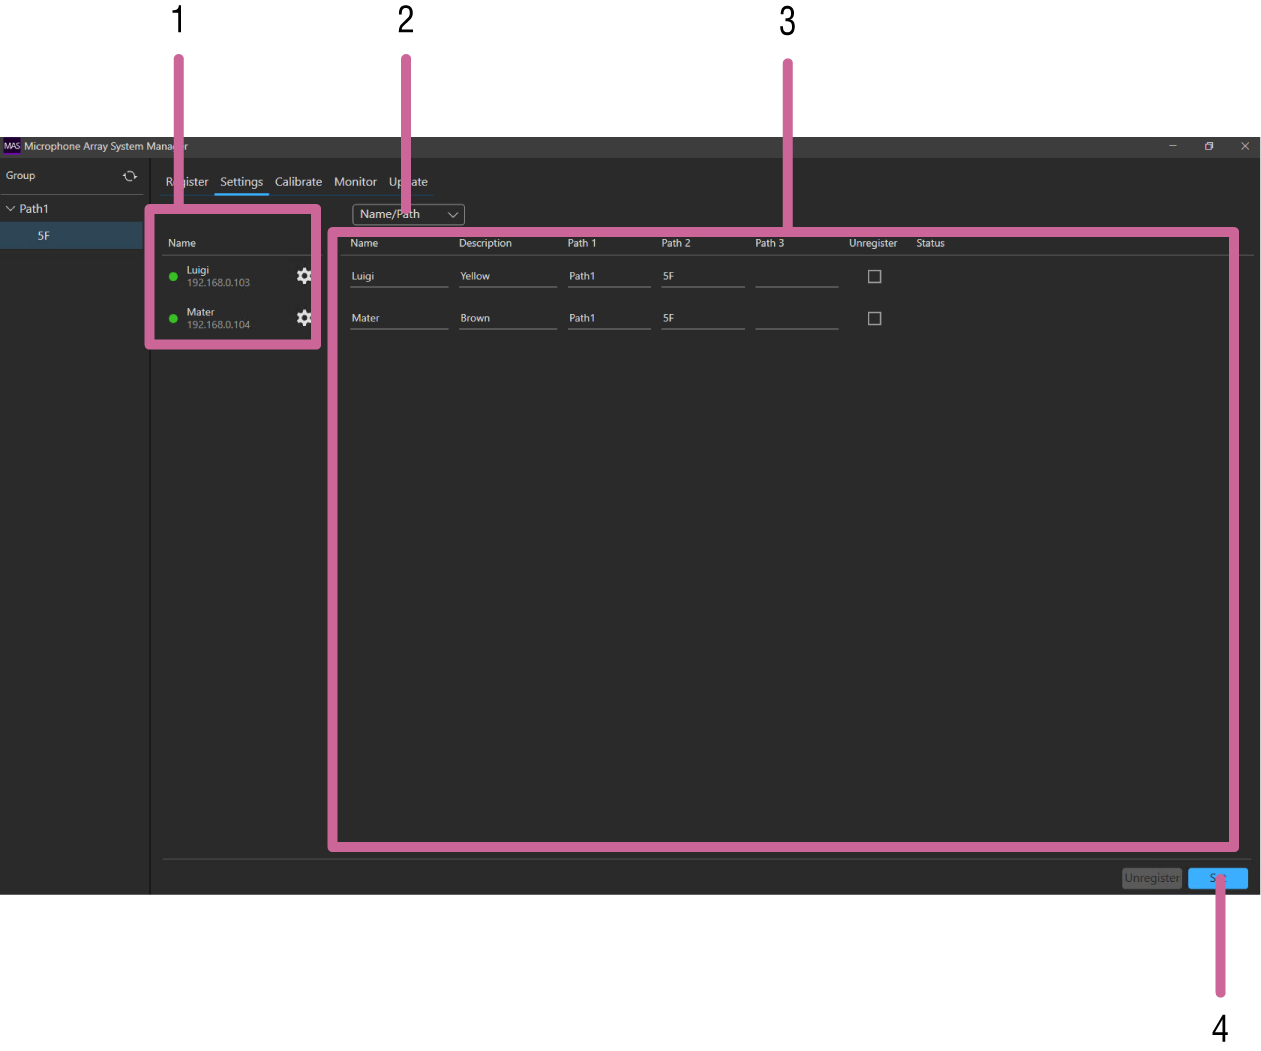This screenshot has height=1051, width=1261.
Task: Check the Unregister box for Mater
Action: point(875,319)
